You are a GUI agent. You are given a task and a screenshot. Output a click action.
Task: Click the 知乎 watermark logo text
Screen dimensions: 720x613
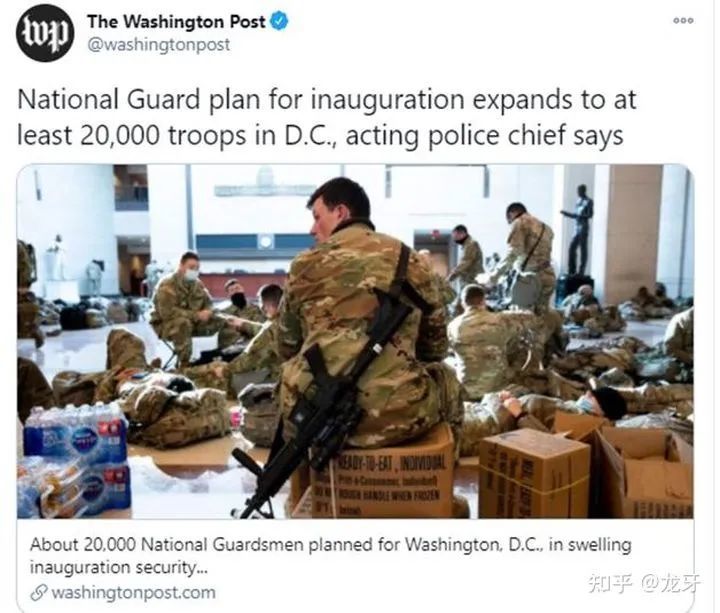tap(610, 583)
